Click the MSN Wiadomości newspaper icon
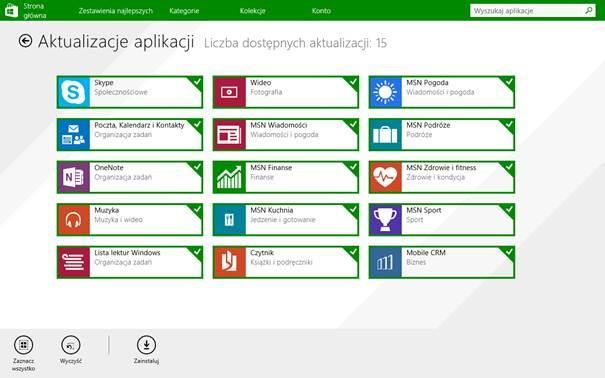The height and width of the screenshot is (378, 605). (x=230, y=135)
